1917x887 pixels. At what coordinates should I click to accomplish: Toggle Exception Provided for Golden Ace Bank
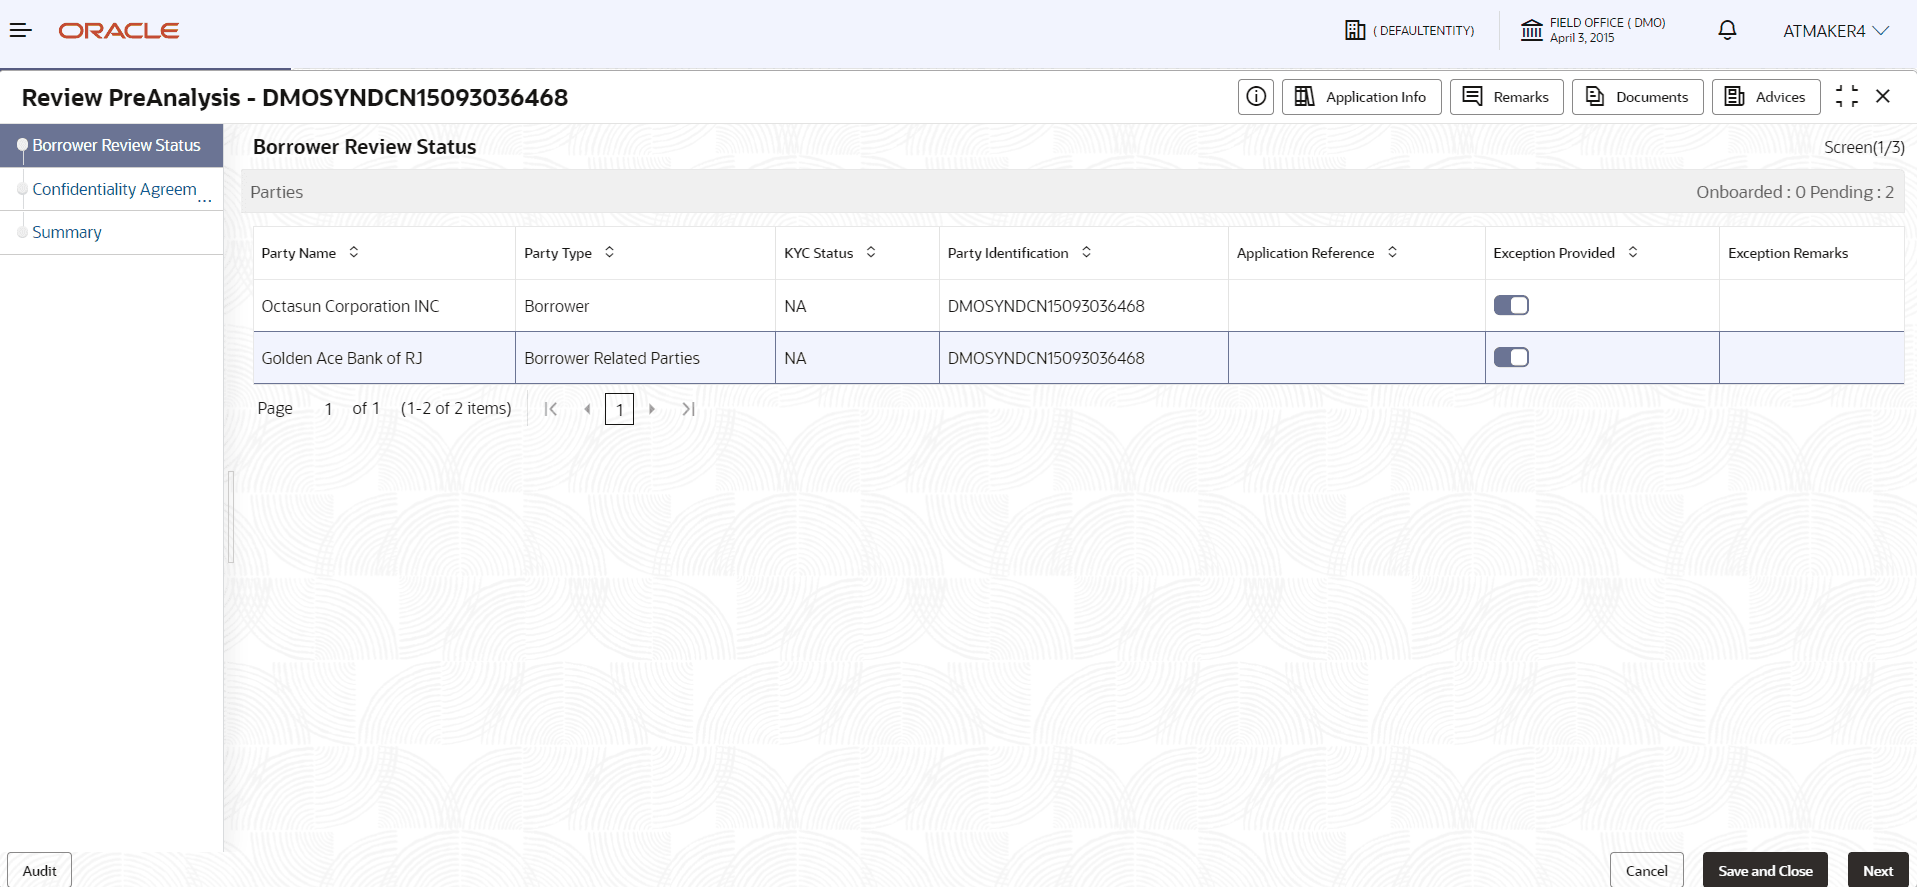pos(1511,357)
